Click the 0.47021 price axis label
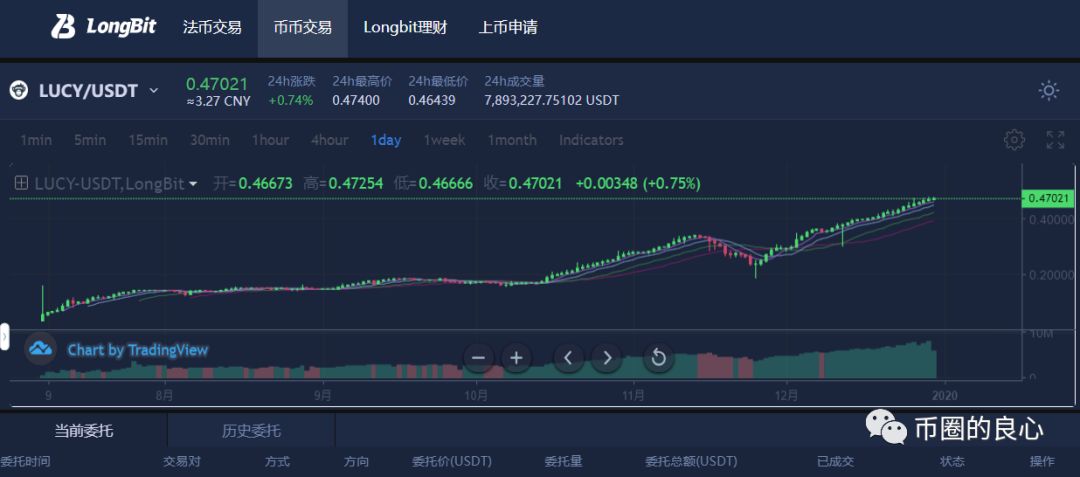The width and height of the screenshot is (1080, 477). coord(1048,198)
